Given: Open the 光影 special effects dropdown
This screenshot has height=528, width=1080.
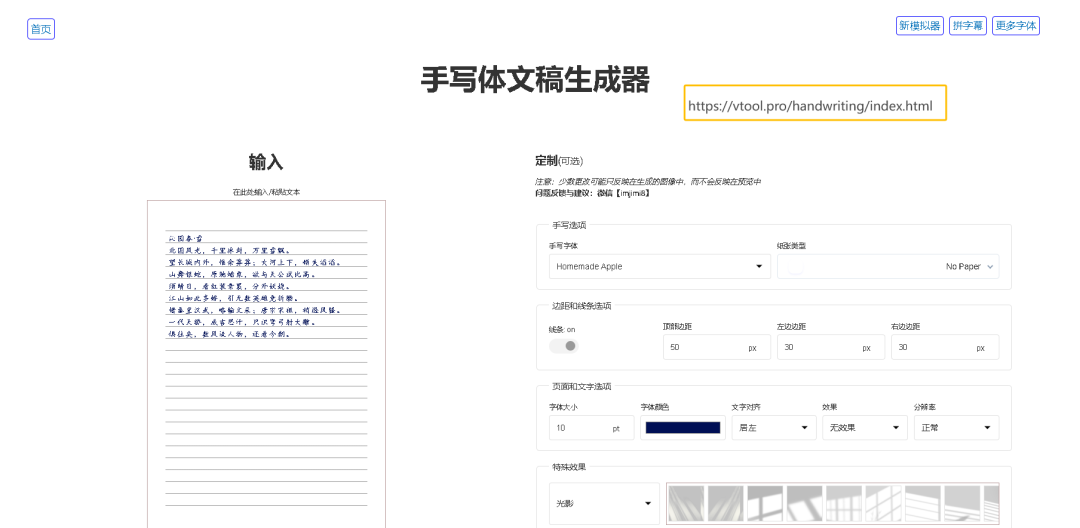Looking at the screenshot, I should (604, 503).
